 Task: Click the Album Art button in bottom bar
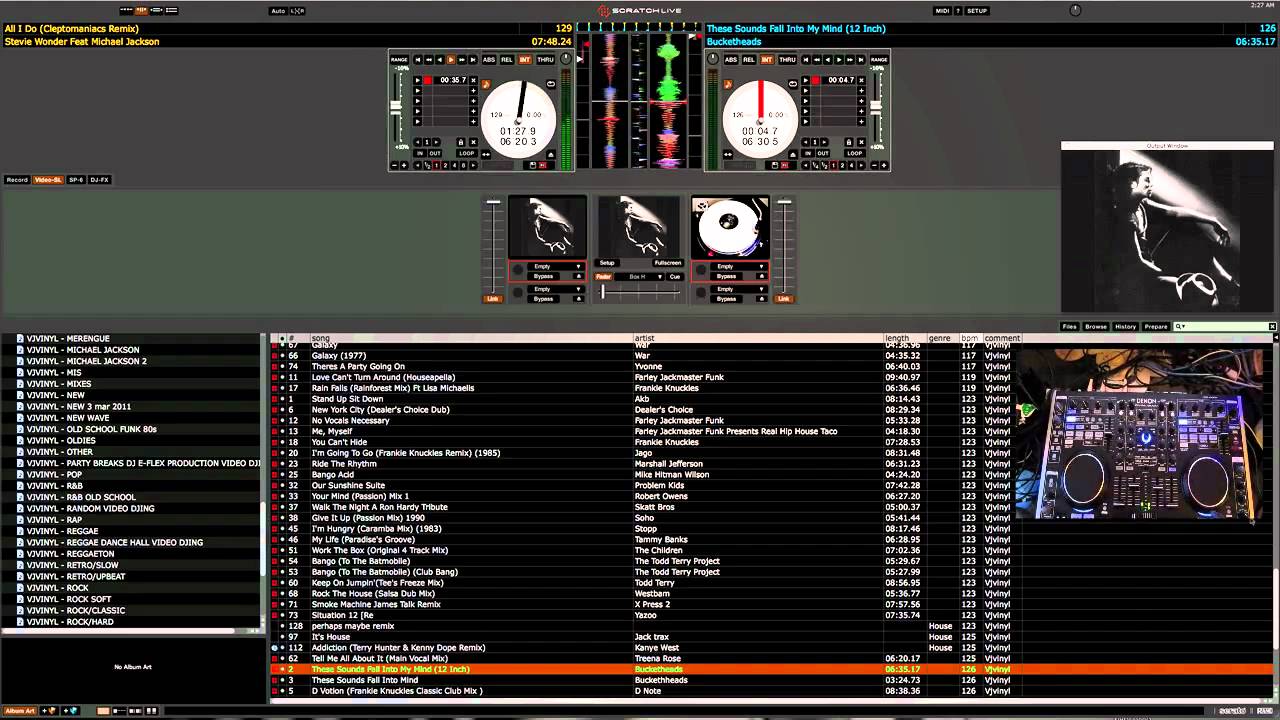[x=20, y=711]
